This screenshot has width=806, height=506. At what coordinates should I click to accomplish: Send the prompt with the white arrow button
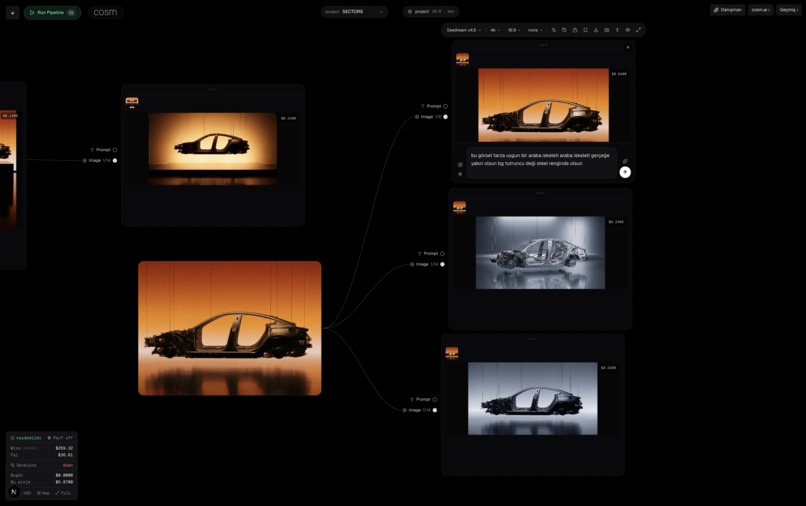(625, 172)
